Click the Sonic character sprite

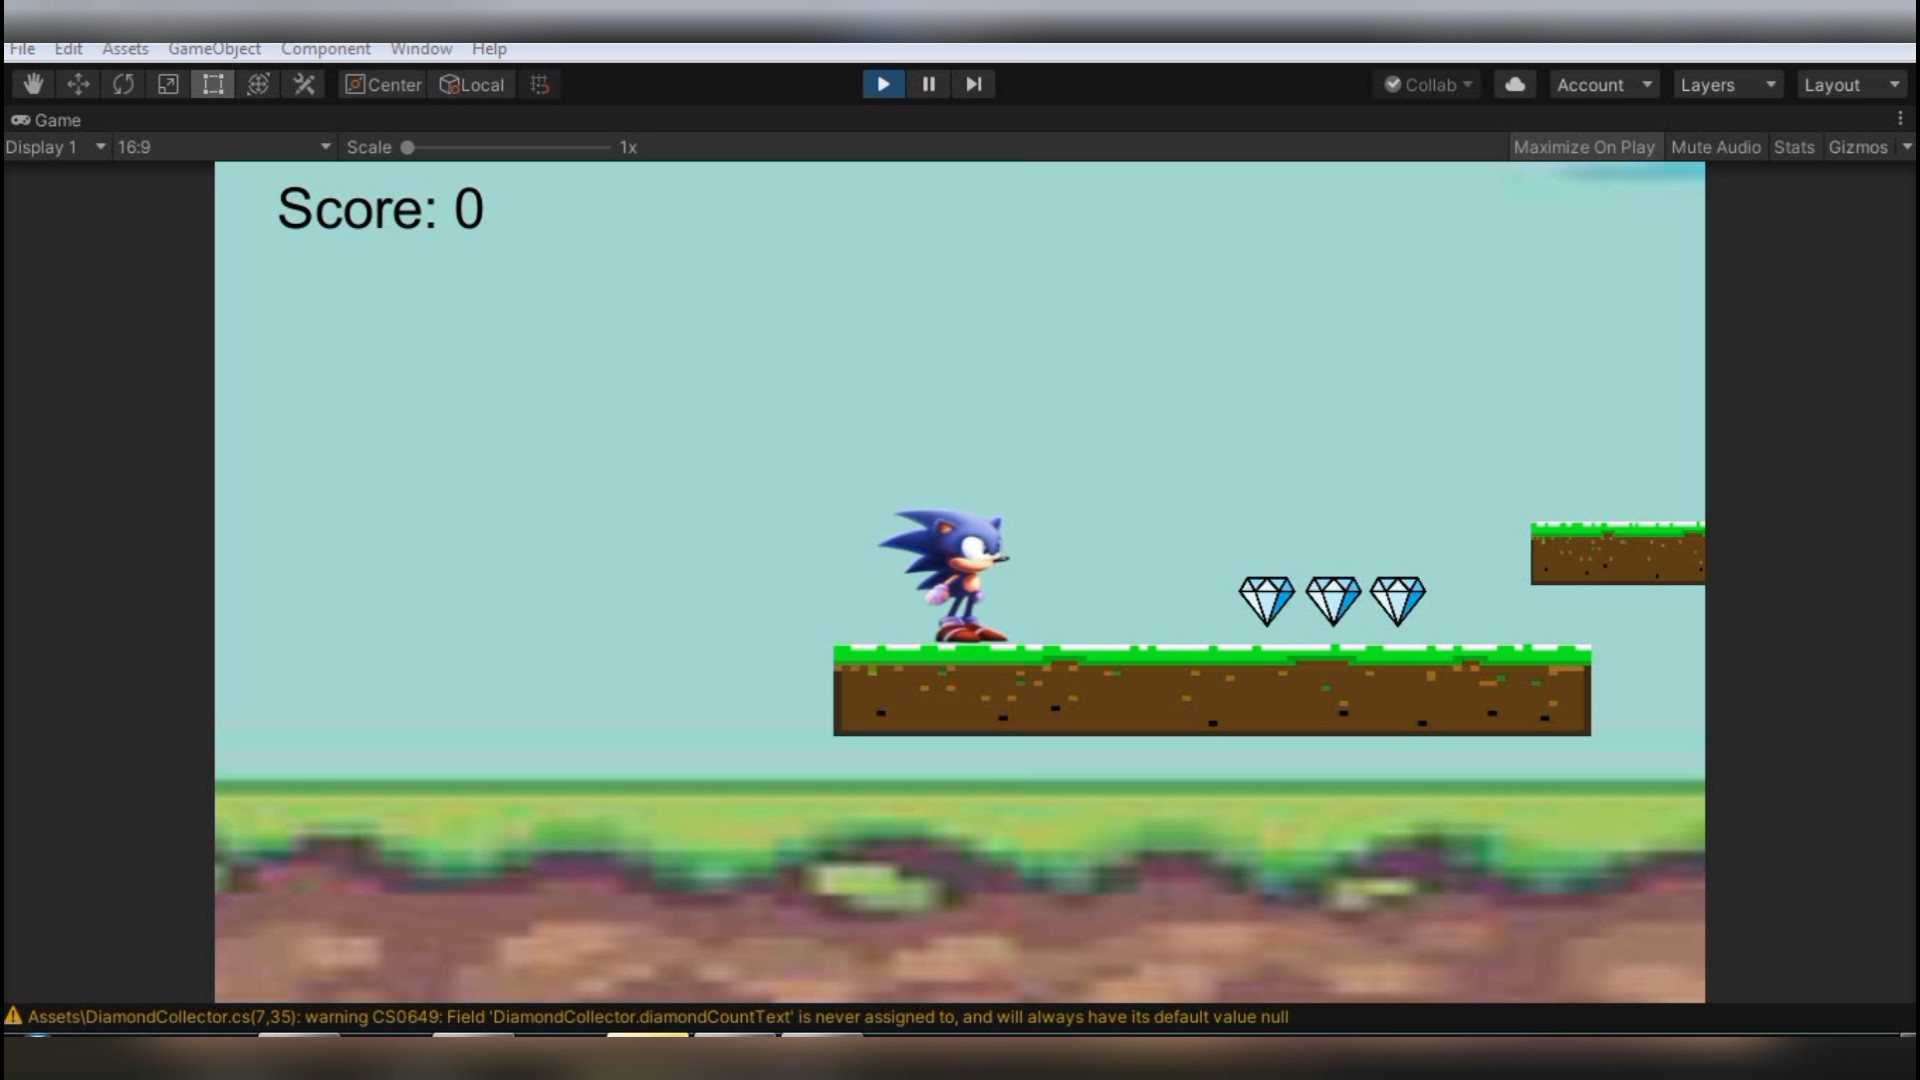coord(945,575)
